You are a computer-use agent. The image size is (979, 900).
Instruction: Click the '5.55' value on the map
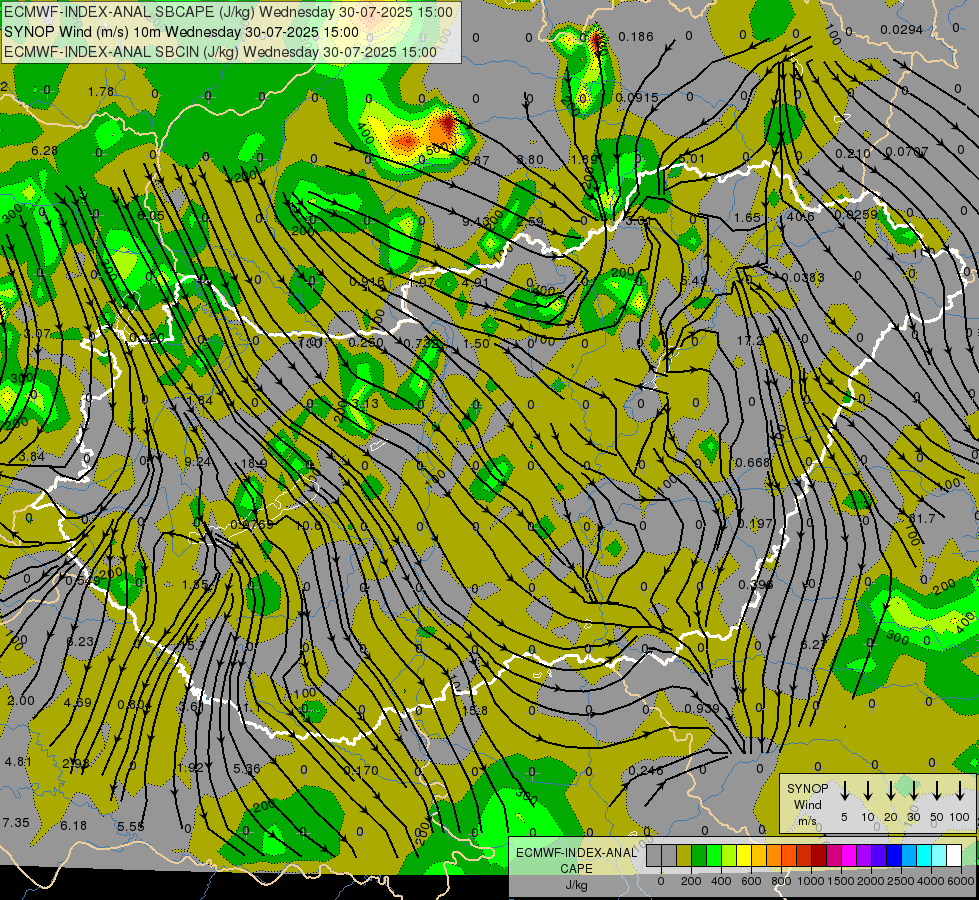point(130,826)
